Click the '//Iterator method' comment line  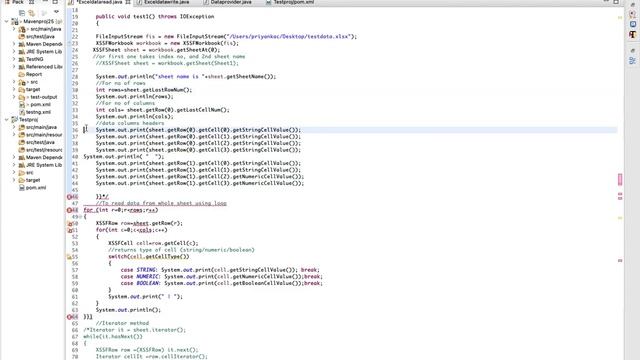[x=122, y=323]
